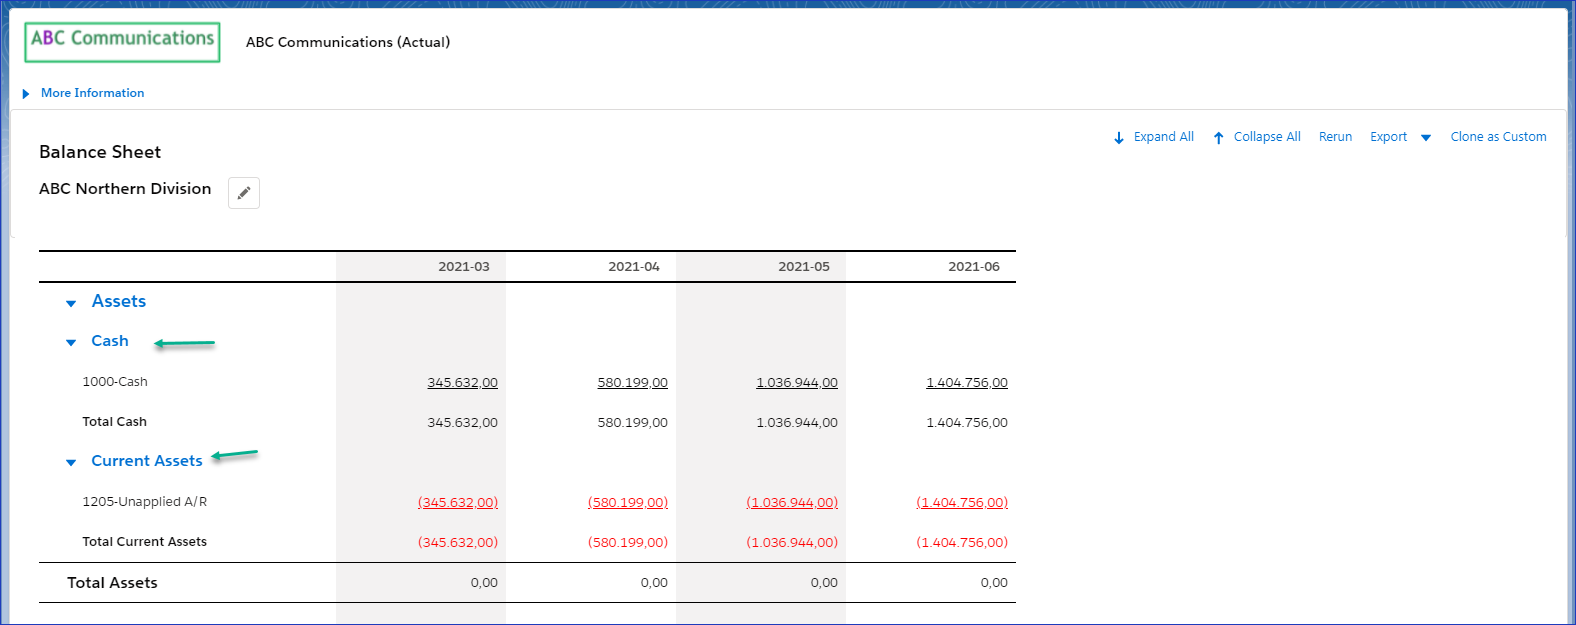
Task: Click the ABC Communications logo
Action: [122, 42]
